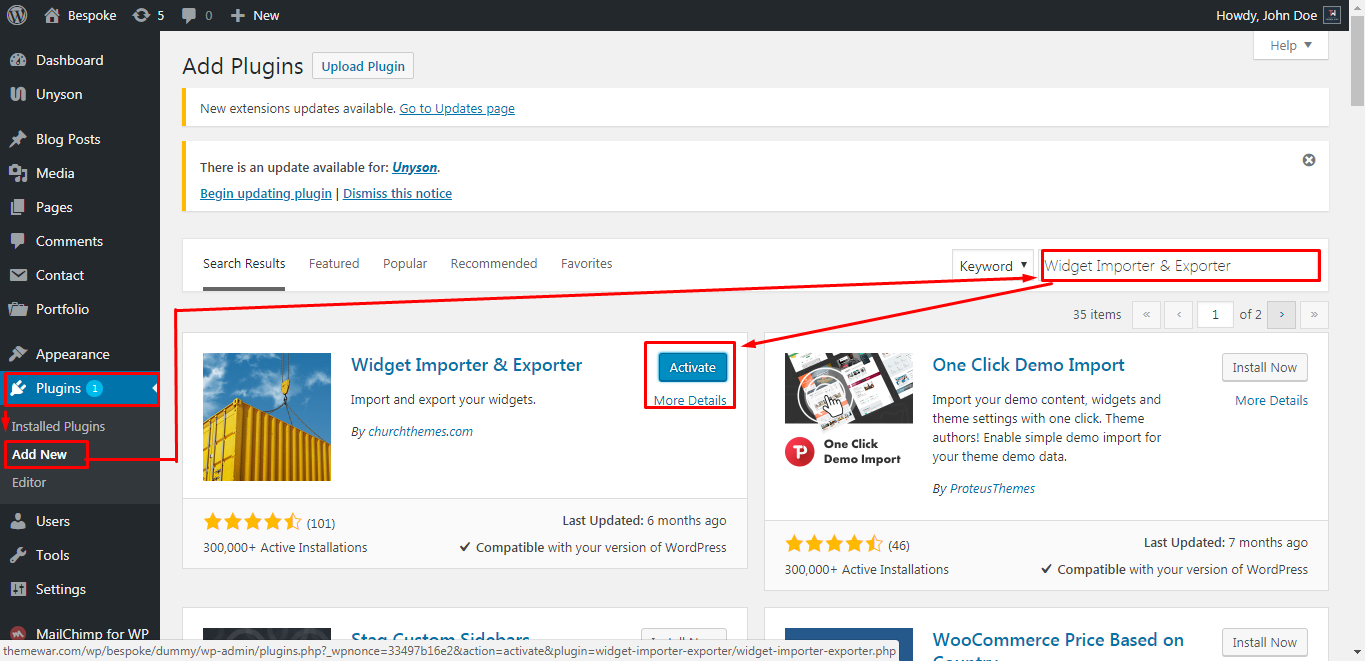Screen dimensions: 1365x661
Task: Follow the Go to Updates page link
Action: point(457,108)
